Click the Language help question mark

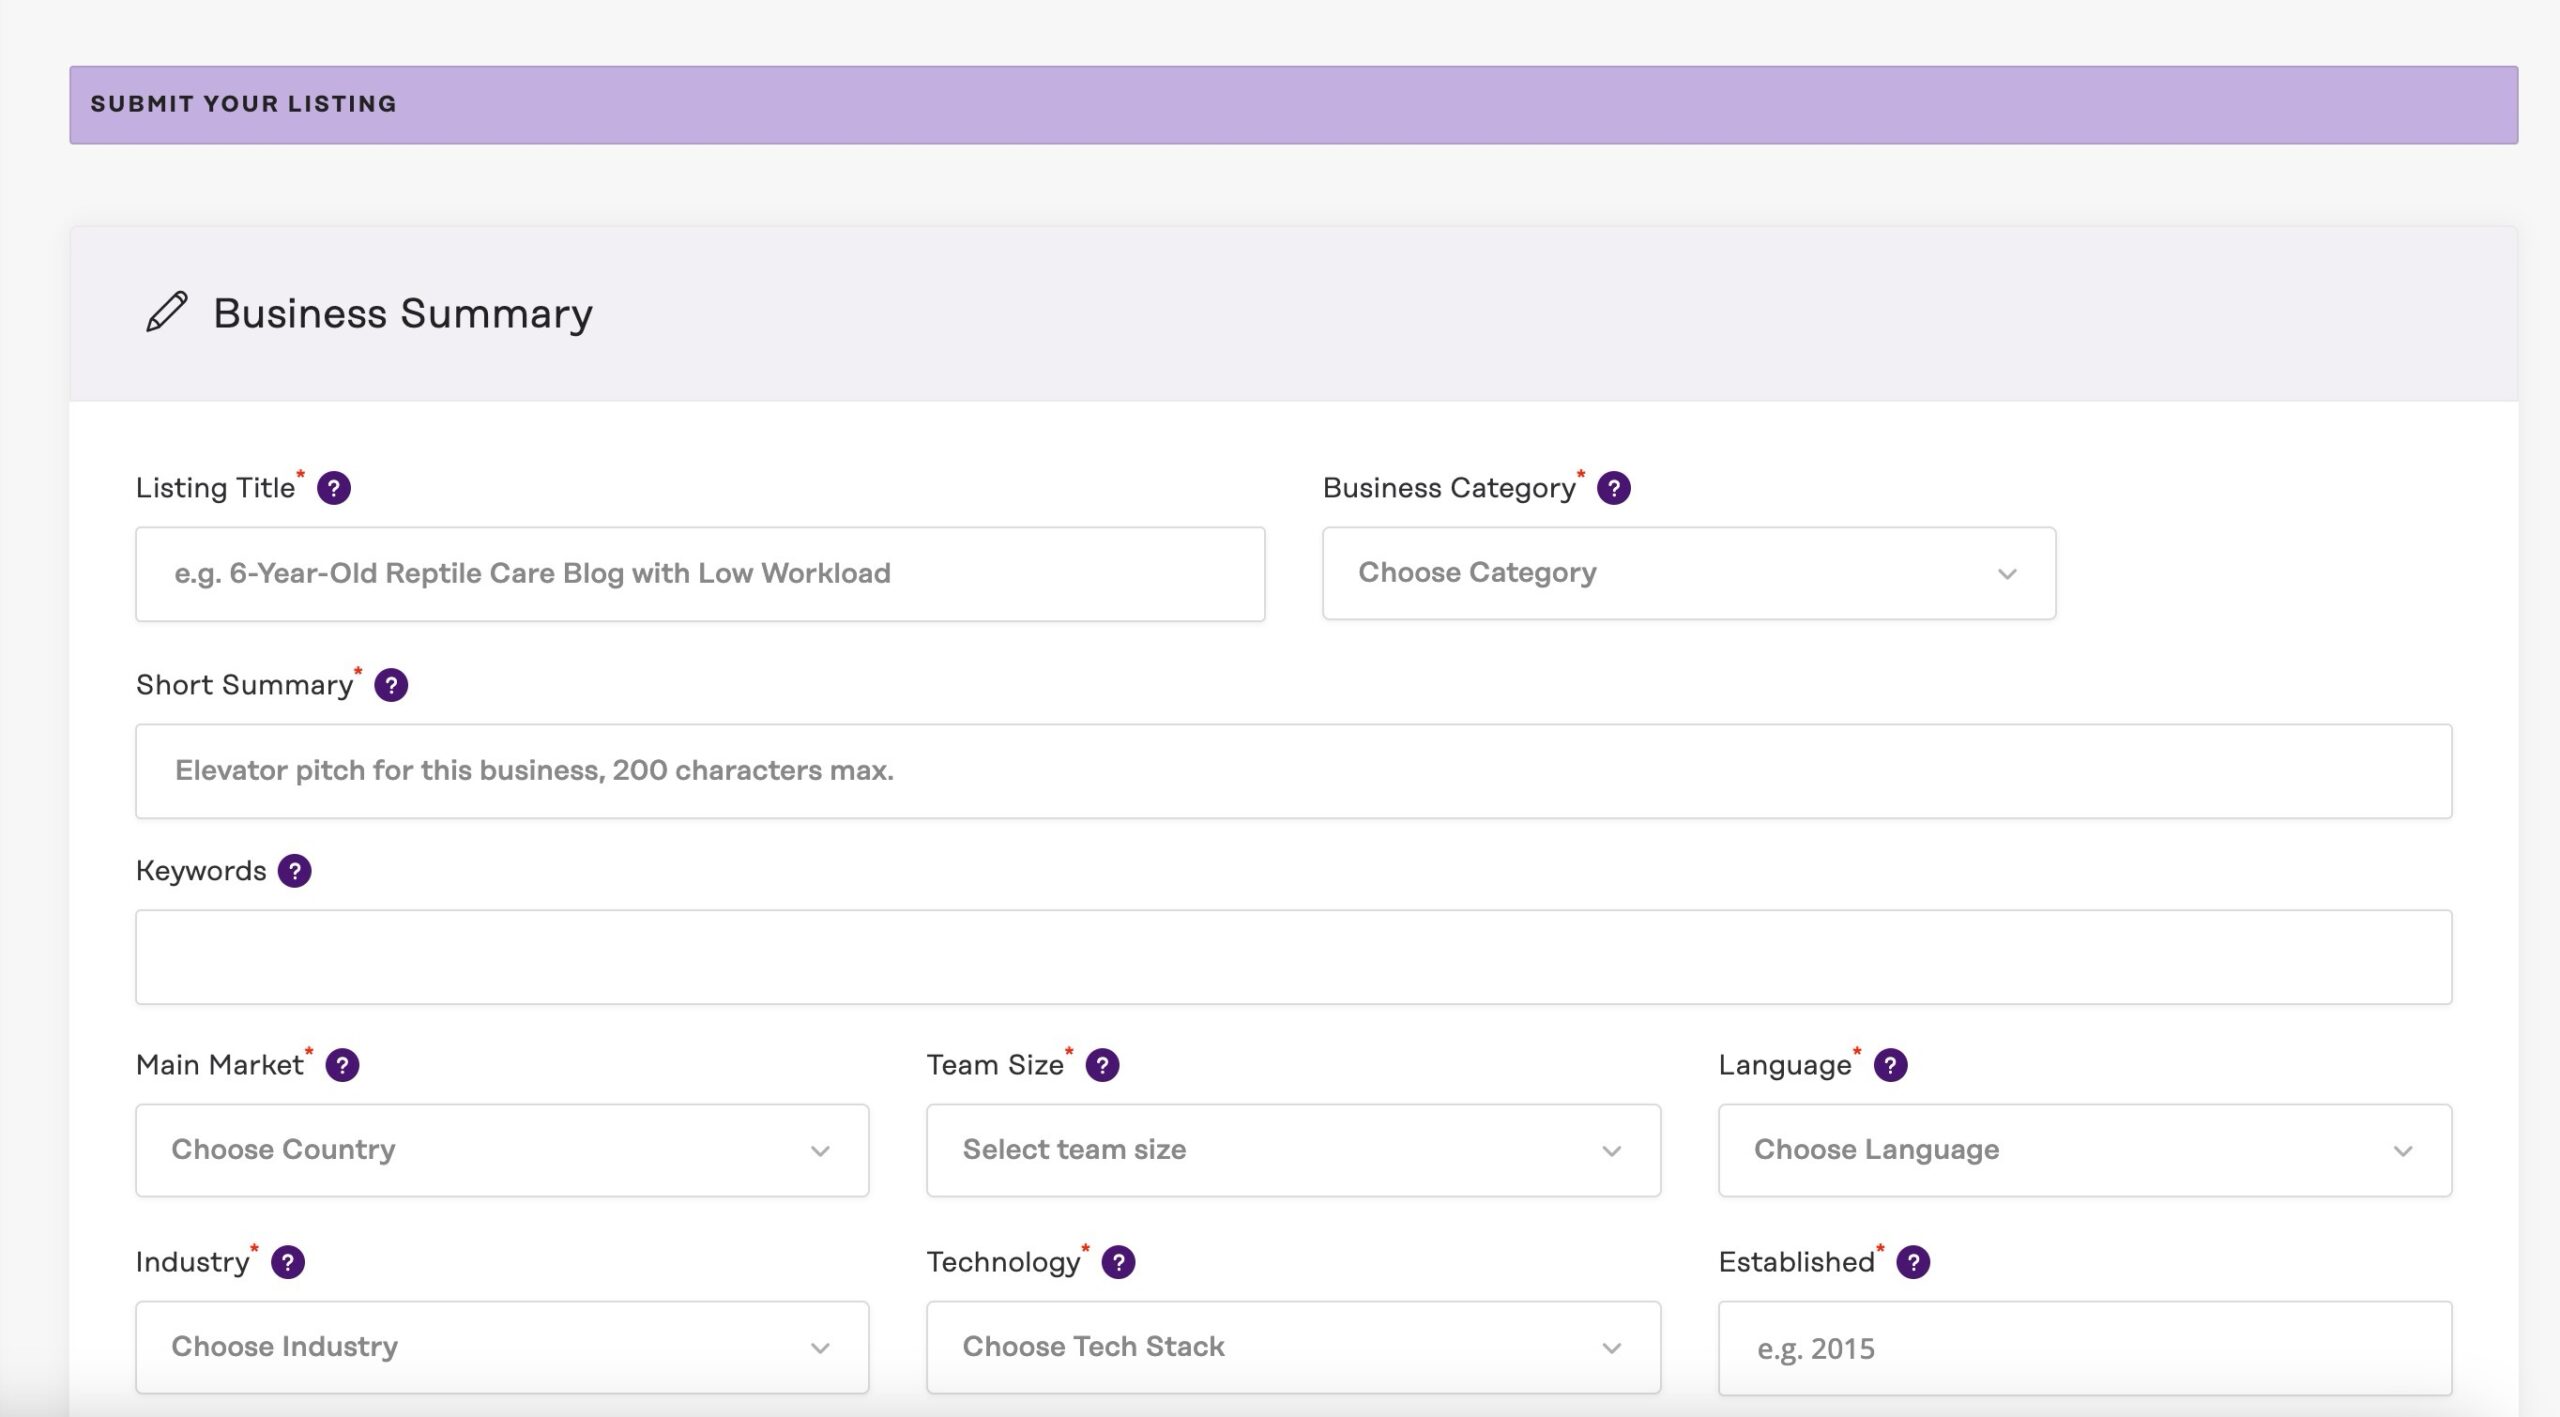pyautogui.click(x=1890, y=1065)
